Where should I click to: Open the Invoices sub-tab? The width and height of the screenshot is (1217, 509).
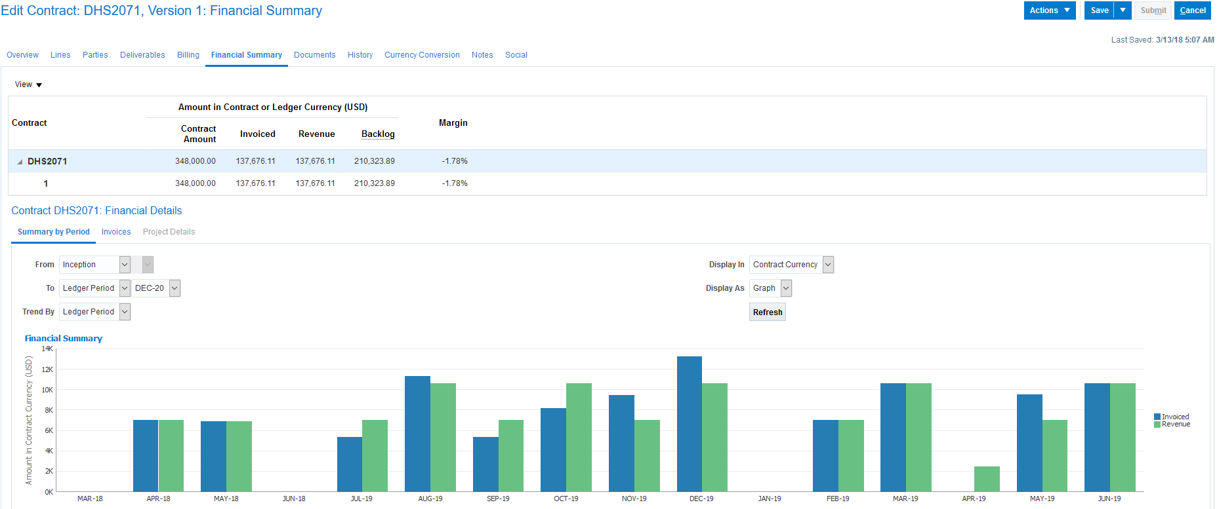click(x=116, y=232)
